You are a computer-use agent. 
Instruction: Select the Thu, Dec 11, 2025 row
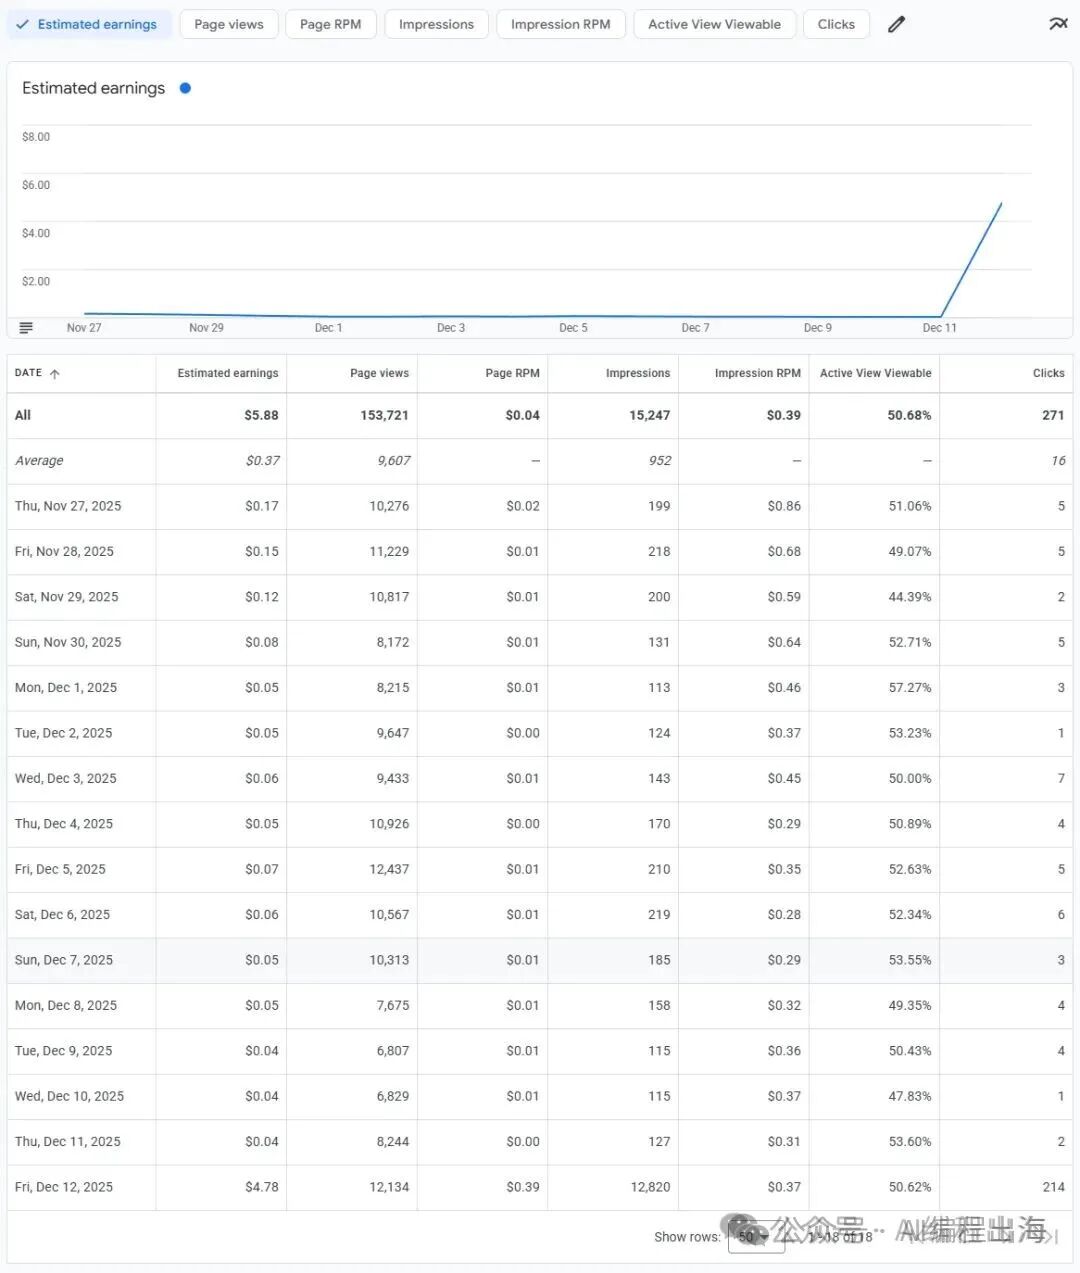click(540, 1141)
